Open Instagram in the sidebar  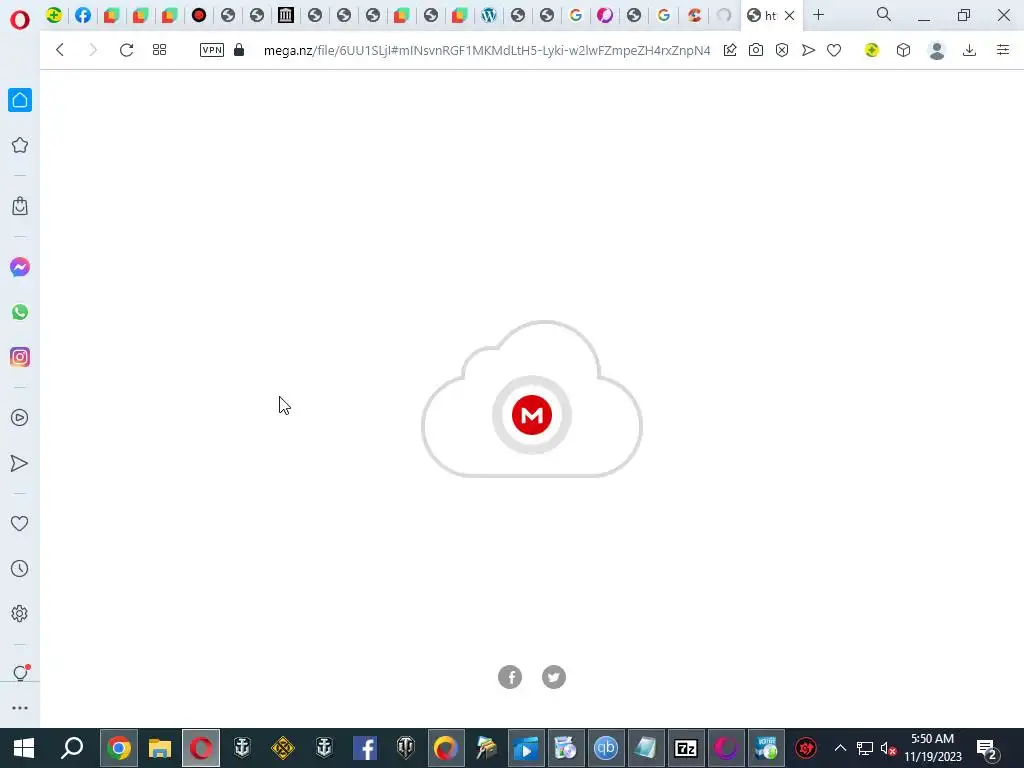click(20, 357)
